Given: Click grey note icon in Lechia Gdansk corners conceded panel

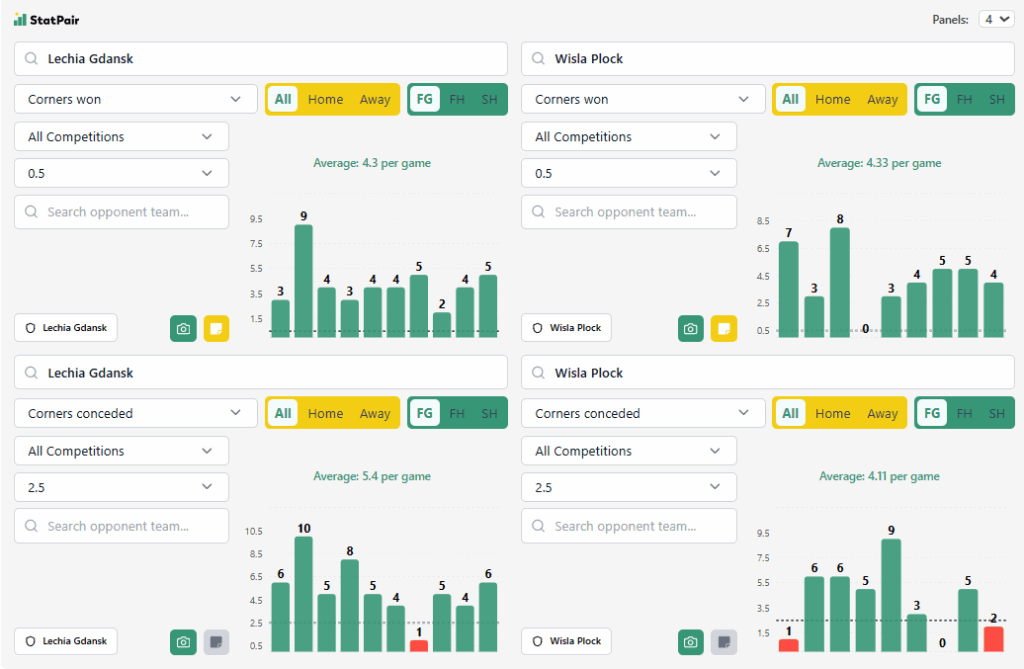Looking at the screenshot, I should tap(216, 642).
